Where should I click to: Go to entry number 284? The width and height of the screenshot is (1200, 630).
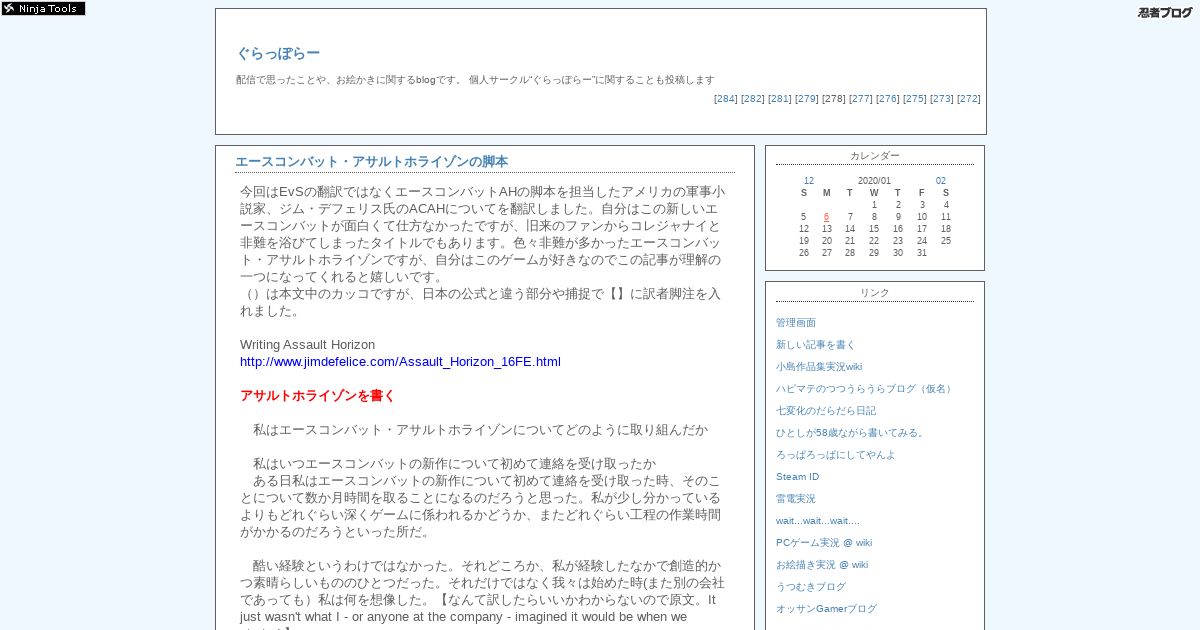click(x=726, y=99)
